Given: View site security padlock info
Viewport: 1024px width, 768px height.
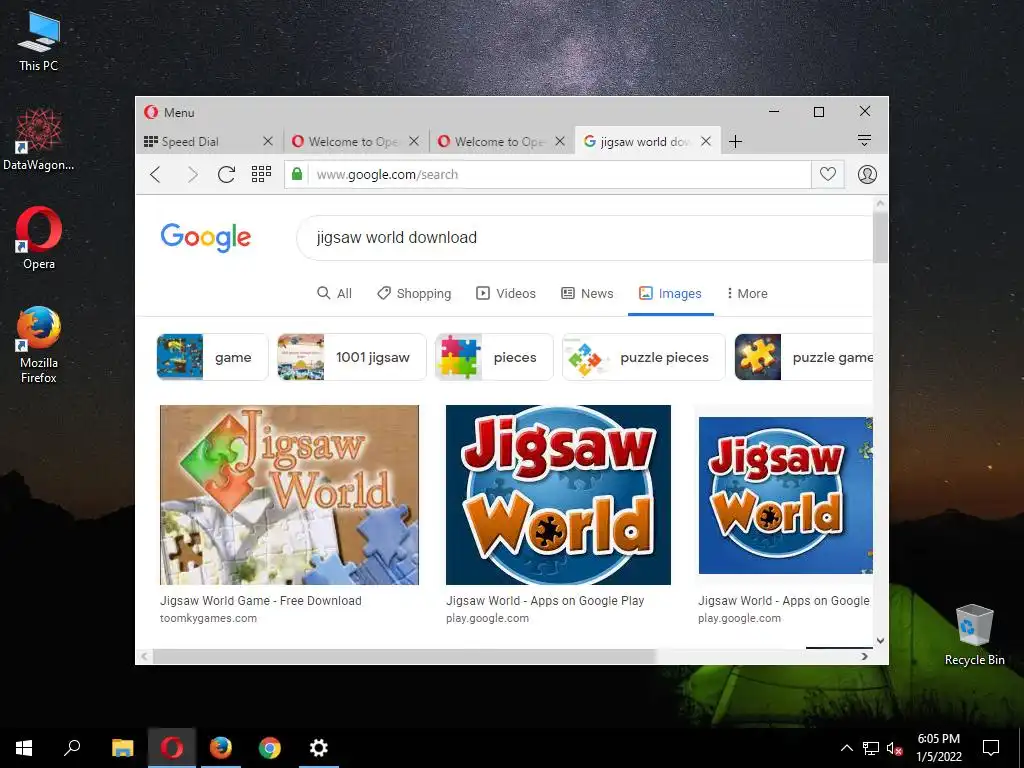Looking at the screenshot, I should click(296, 174).
